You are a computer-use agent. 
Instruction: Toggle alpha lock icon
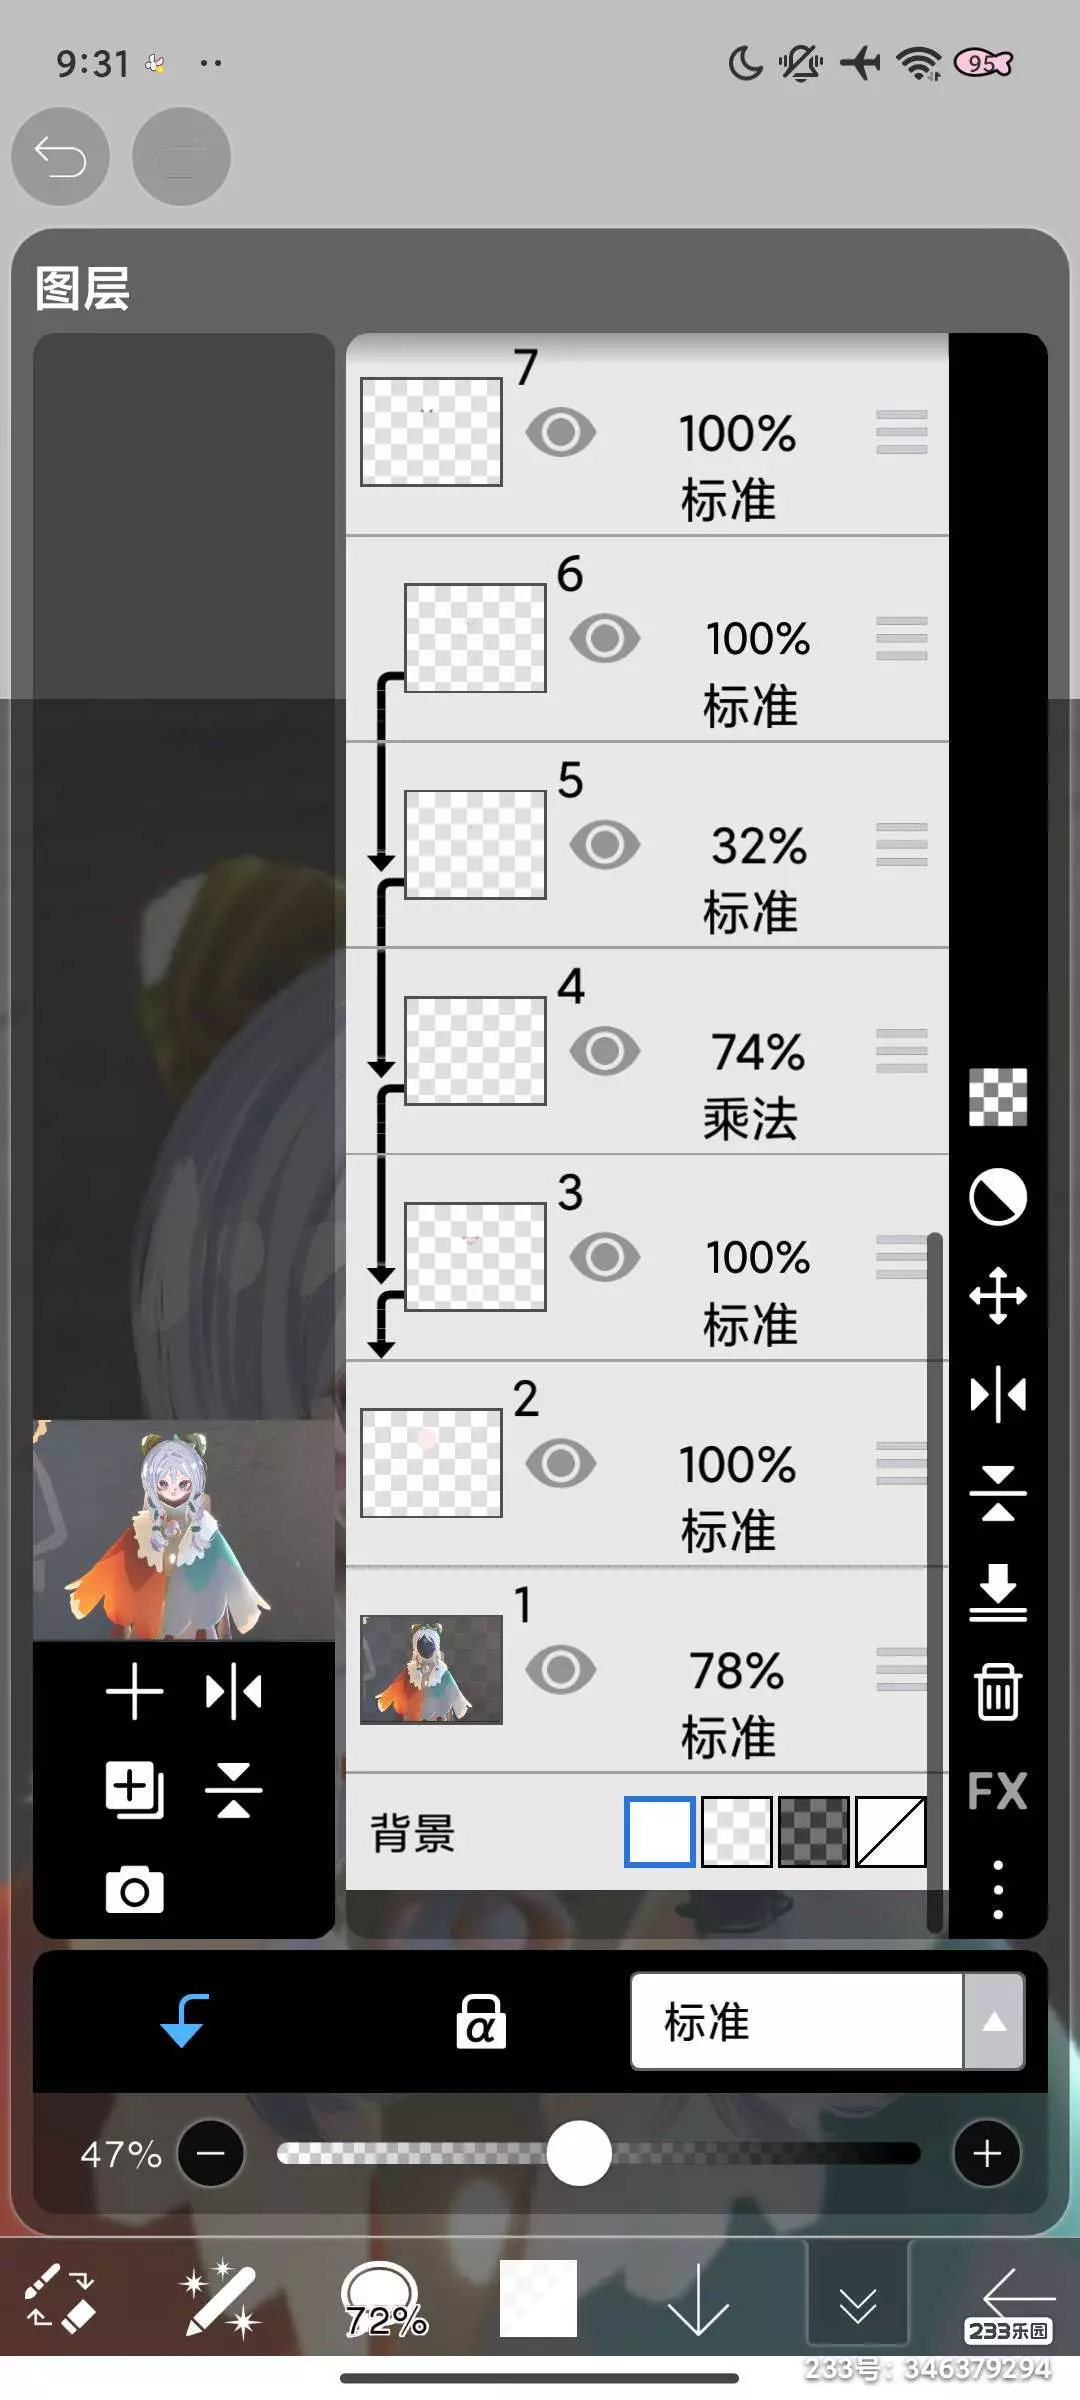point(481,2021)
